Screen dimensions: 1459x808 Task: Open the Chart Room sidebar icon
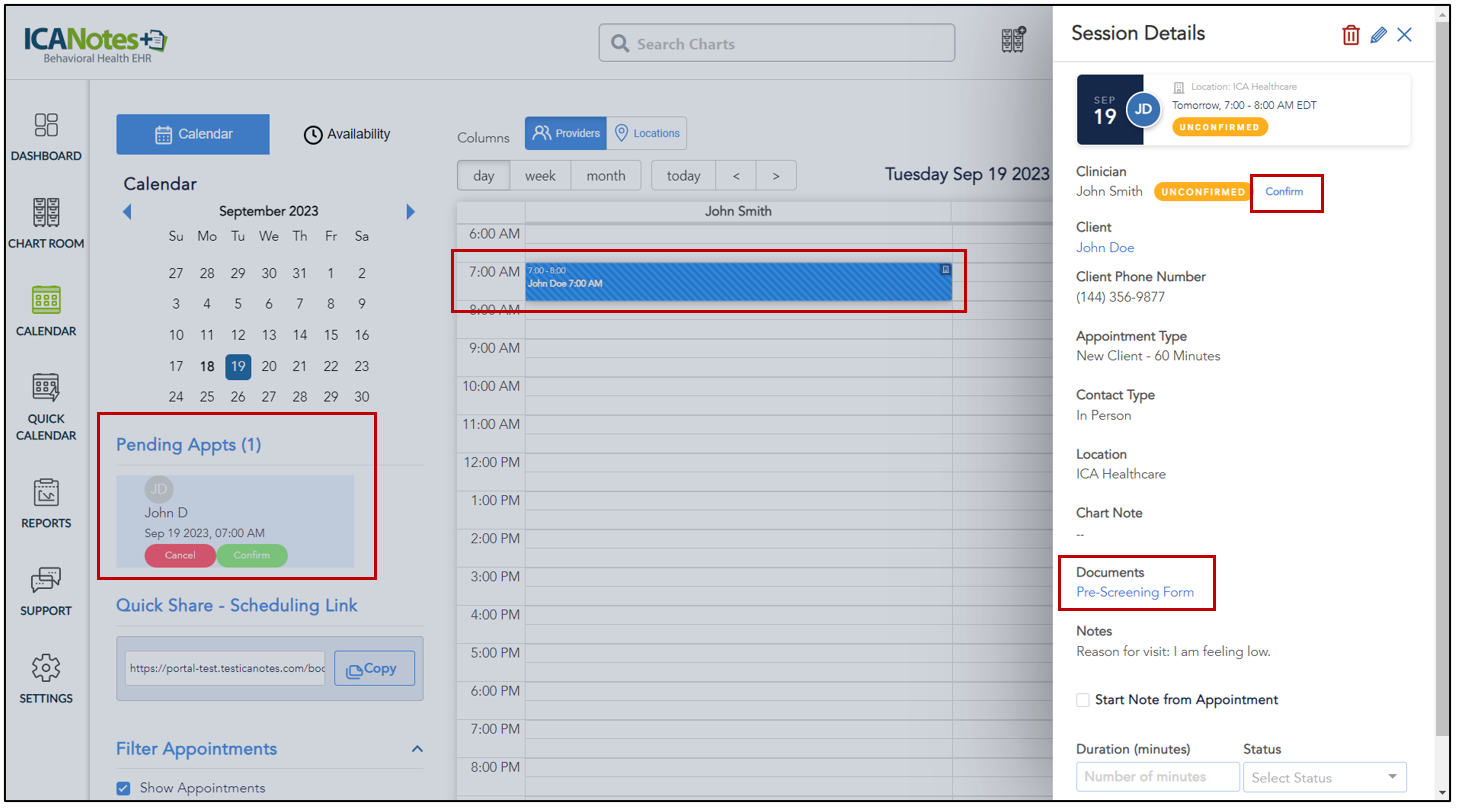click(46, 213)
